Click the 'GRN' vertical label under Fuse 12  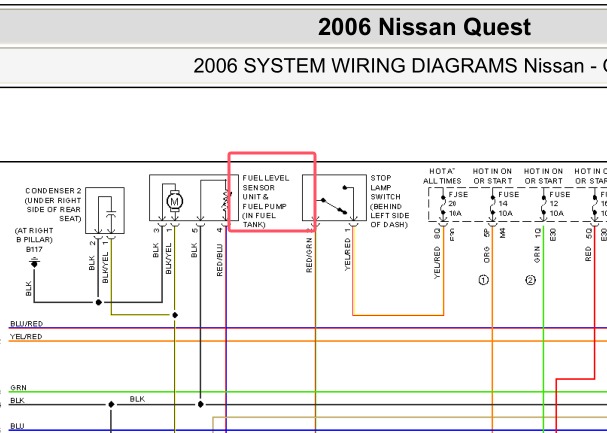point(537,255)
